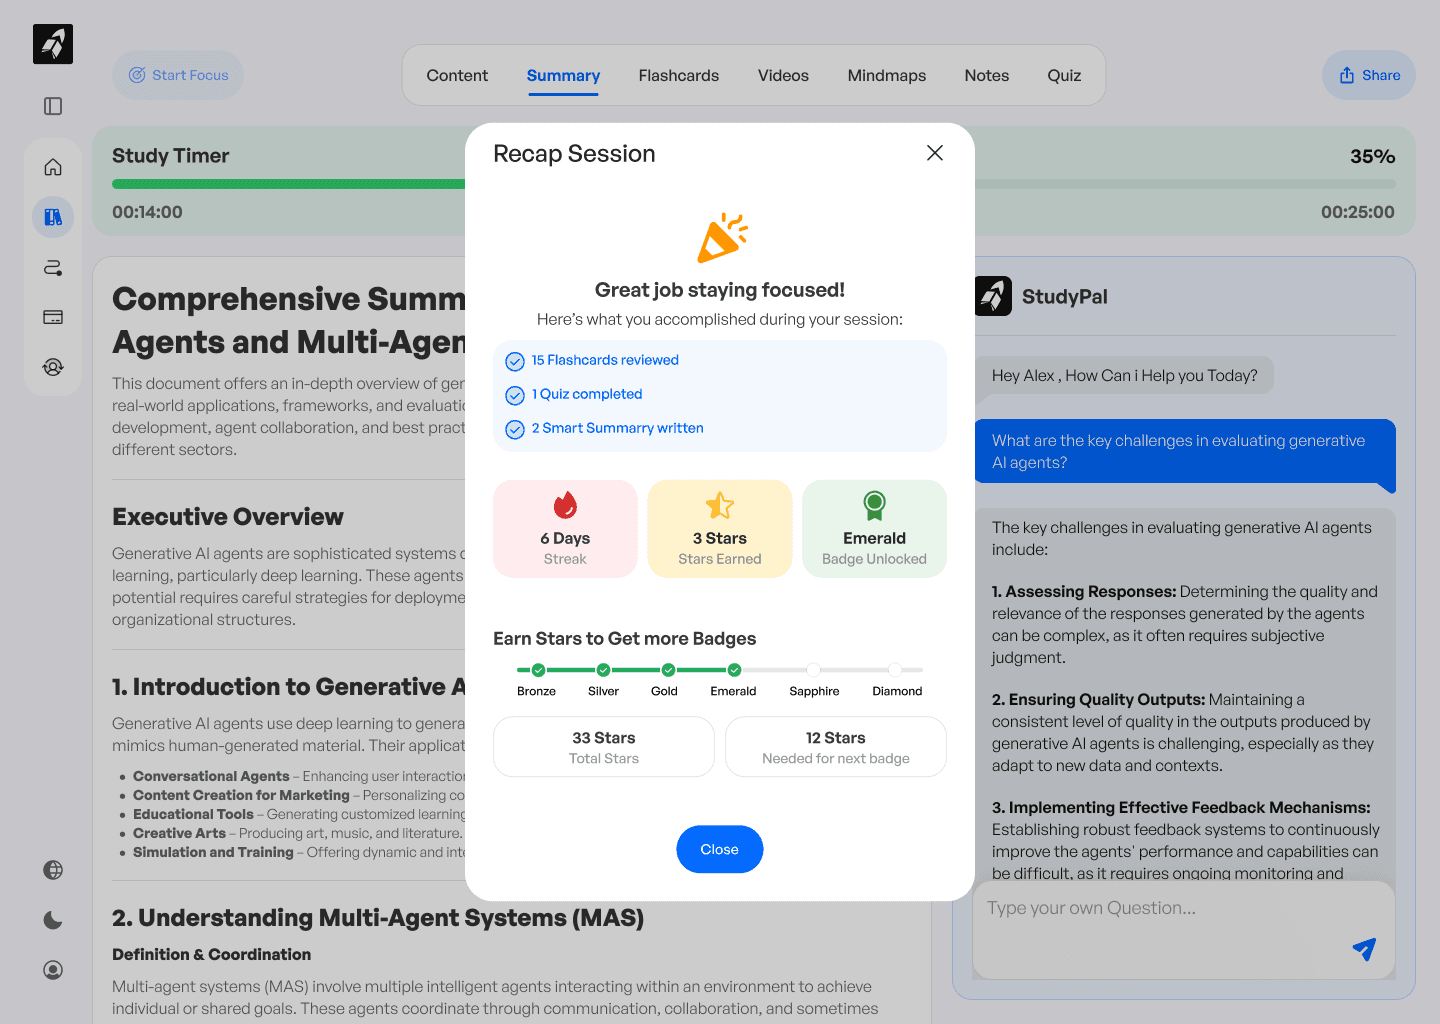Click the Start Focus button
This screenshot has width=1440, height=1024.
coord(178,75)
